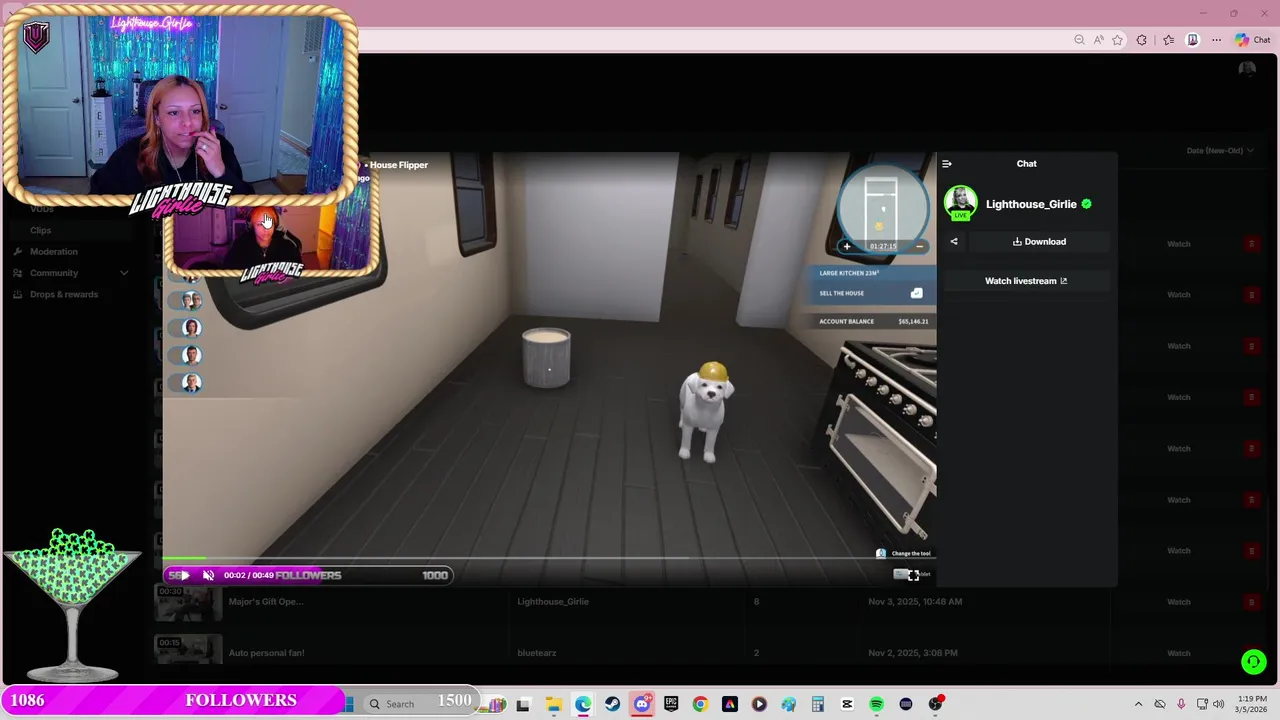This screenshot has width=1280, height=720.
Task: Open Epic Games launcher from the taskbar
Action: click(671, 704)
